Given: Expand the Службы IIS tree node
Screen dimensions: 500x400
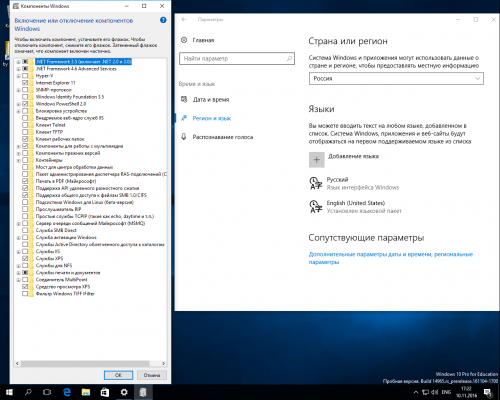Looking at the screenshot, I should (x=18, y=252).
